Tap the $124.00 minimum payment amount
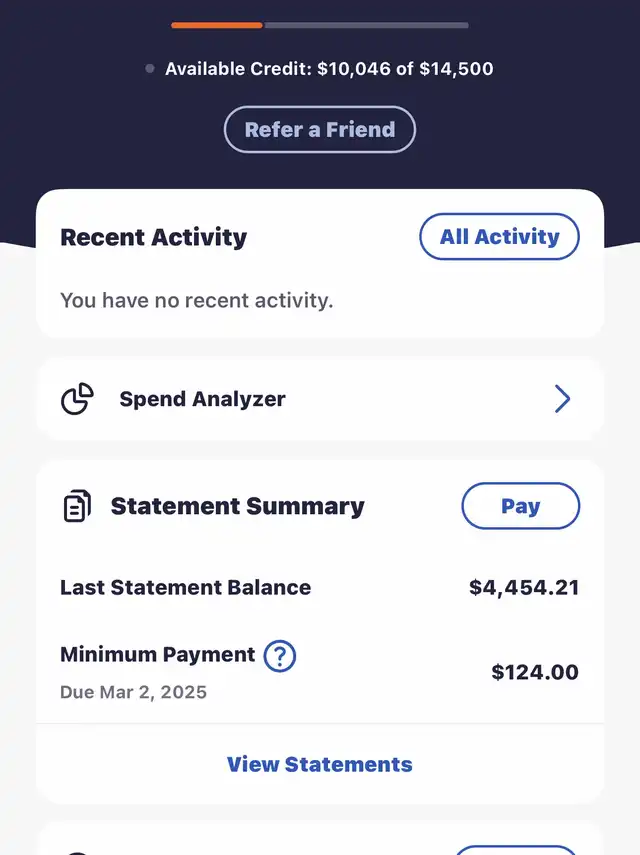 [x=535, y=672]
